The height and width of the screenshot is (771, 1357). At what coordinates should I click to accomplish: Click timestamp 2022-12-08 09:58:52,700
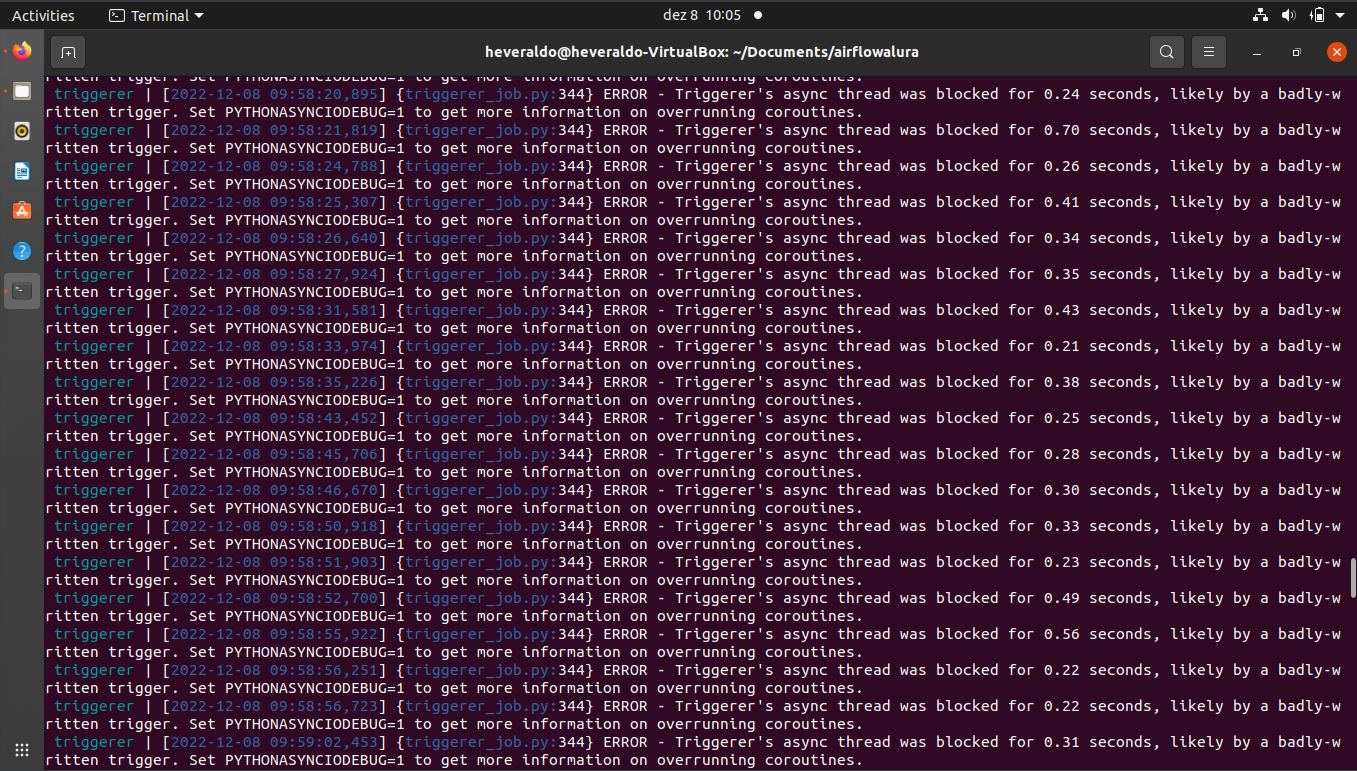tap(274, 598)
